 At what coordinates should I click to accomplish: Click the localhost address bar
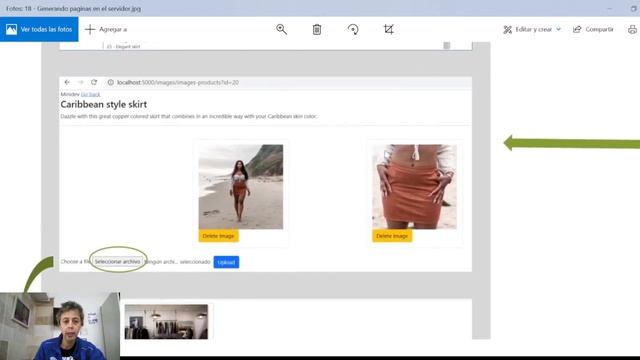288,82
